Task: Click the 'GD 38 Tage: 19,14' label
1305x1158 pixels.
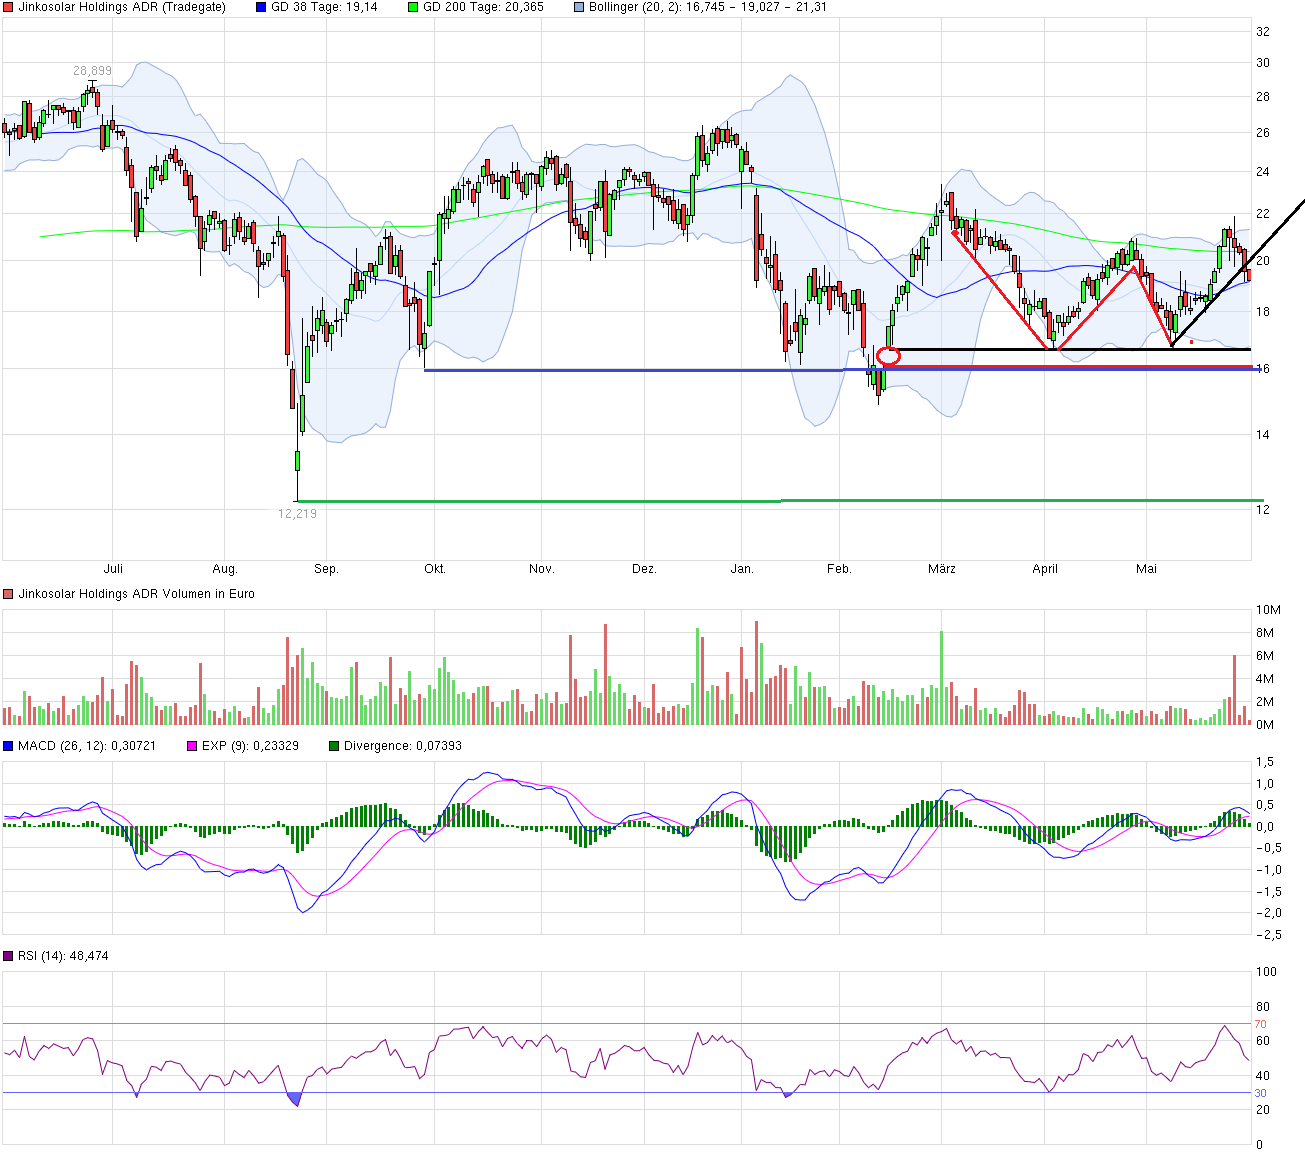Action: 324,7
